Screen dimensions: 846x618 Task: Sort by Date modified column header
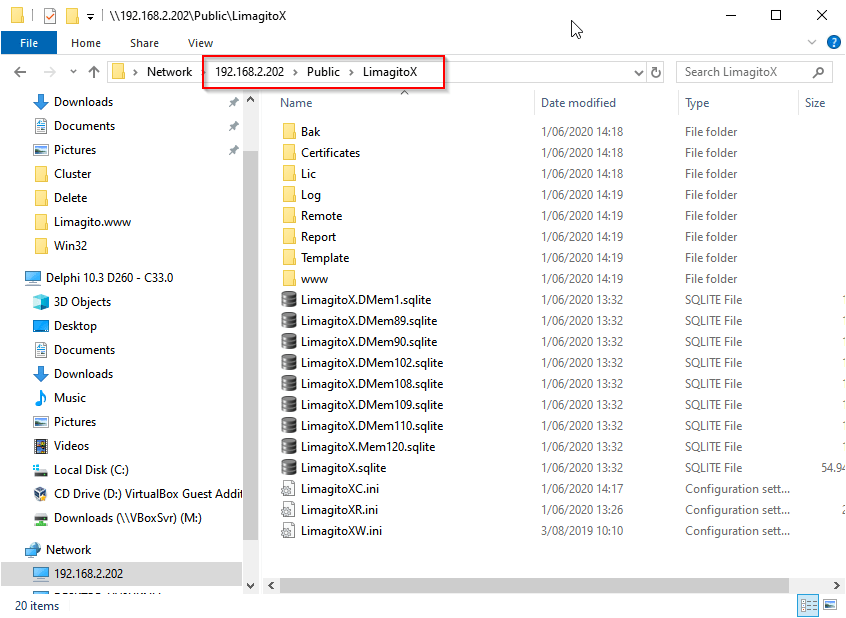pos(578,103)
